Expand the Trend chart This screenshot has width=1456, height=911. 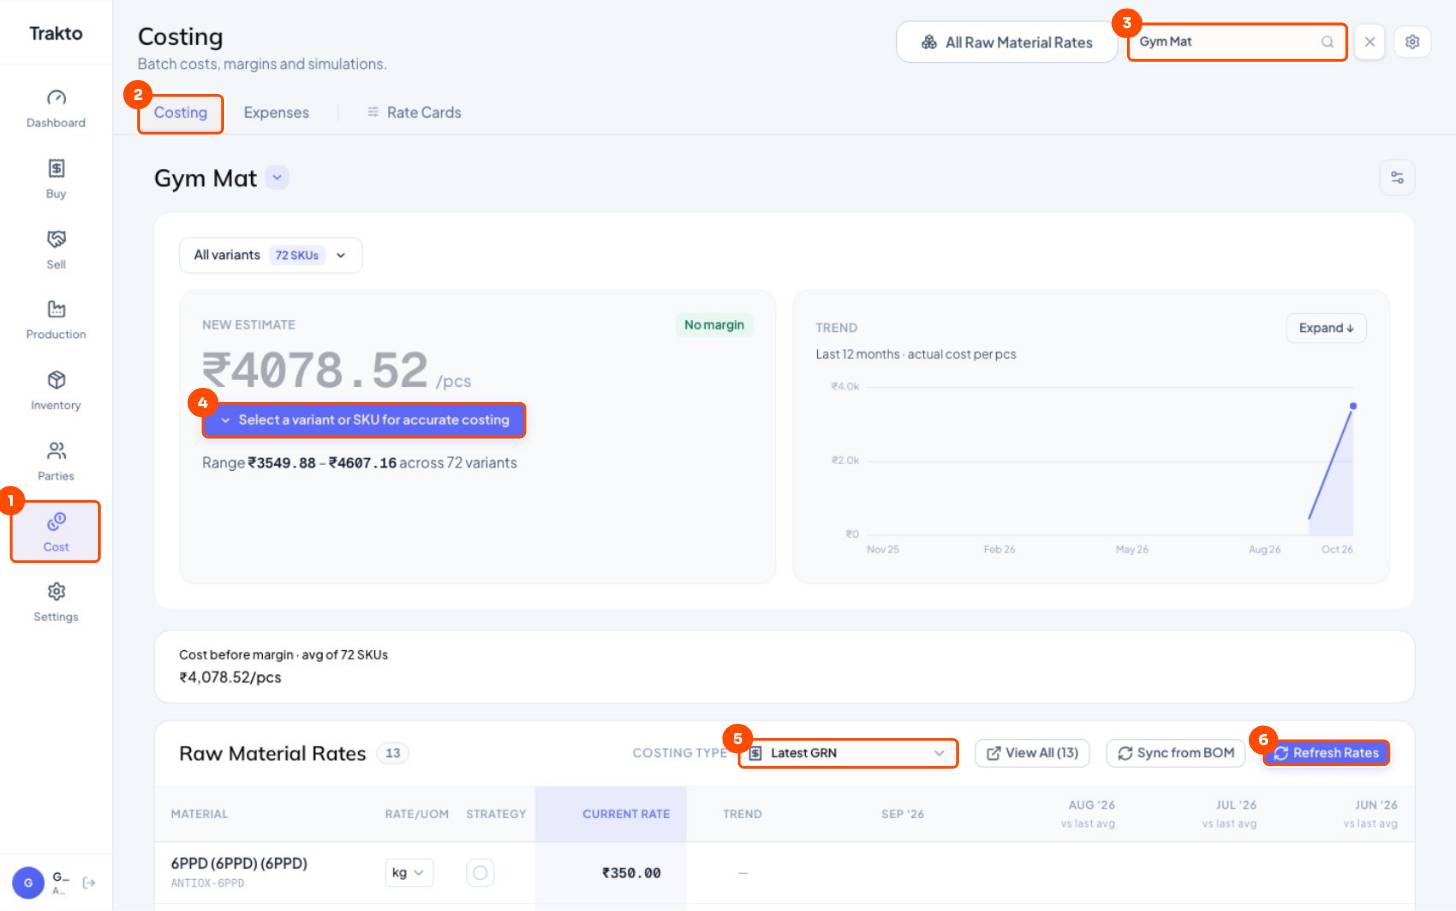click(x=1326, y=328)
